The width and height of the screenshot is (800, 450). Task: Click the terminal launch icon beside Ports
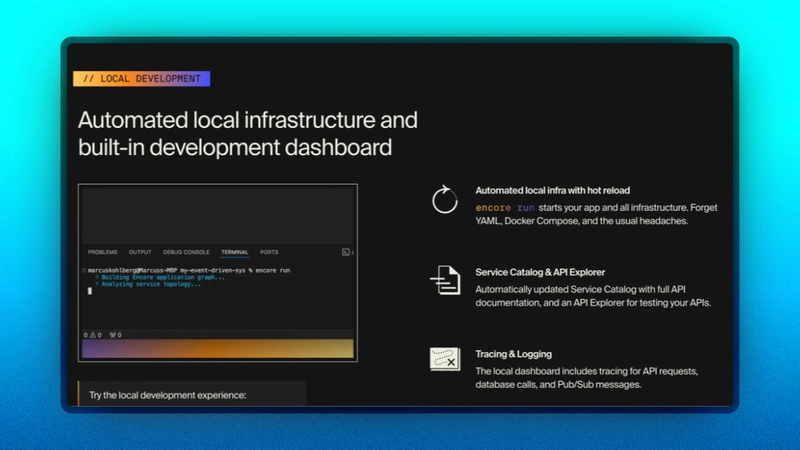pyautogui.click(x=346, y=252)
